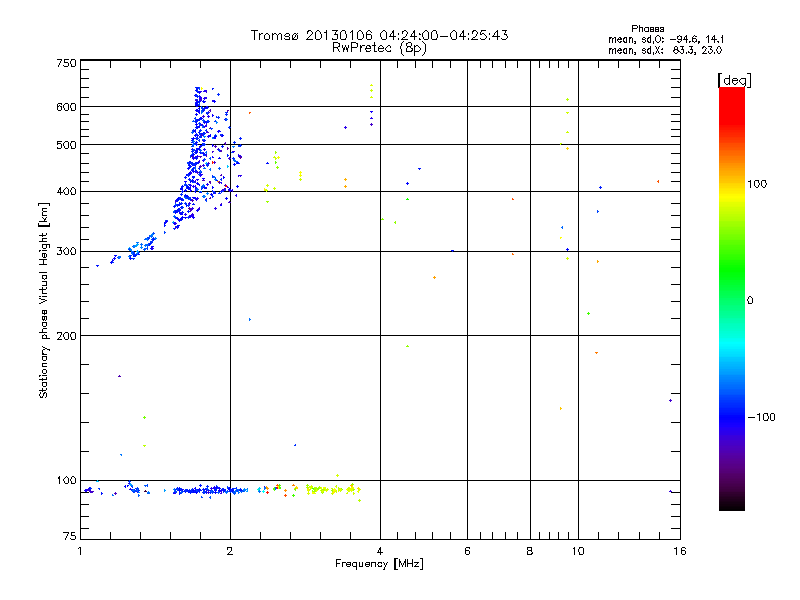
Task: Click the 'Stationary phase Virtual Height [km]' label
Action: coord(43,300)
